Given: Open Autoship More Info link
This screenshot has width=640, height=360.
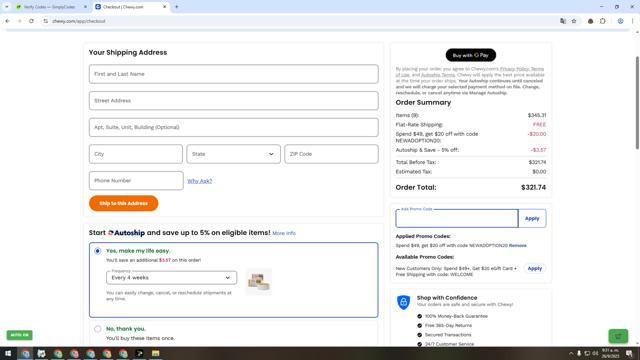Looking at the screenshot, I should 284,233.
